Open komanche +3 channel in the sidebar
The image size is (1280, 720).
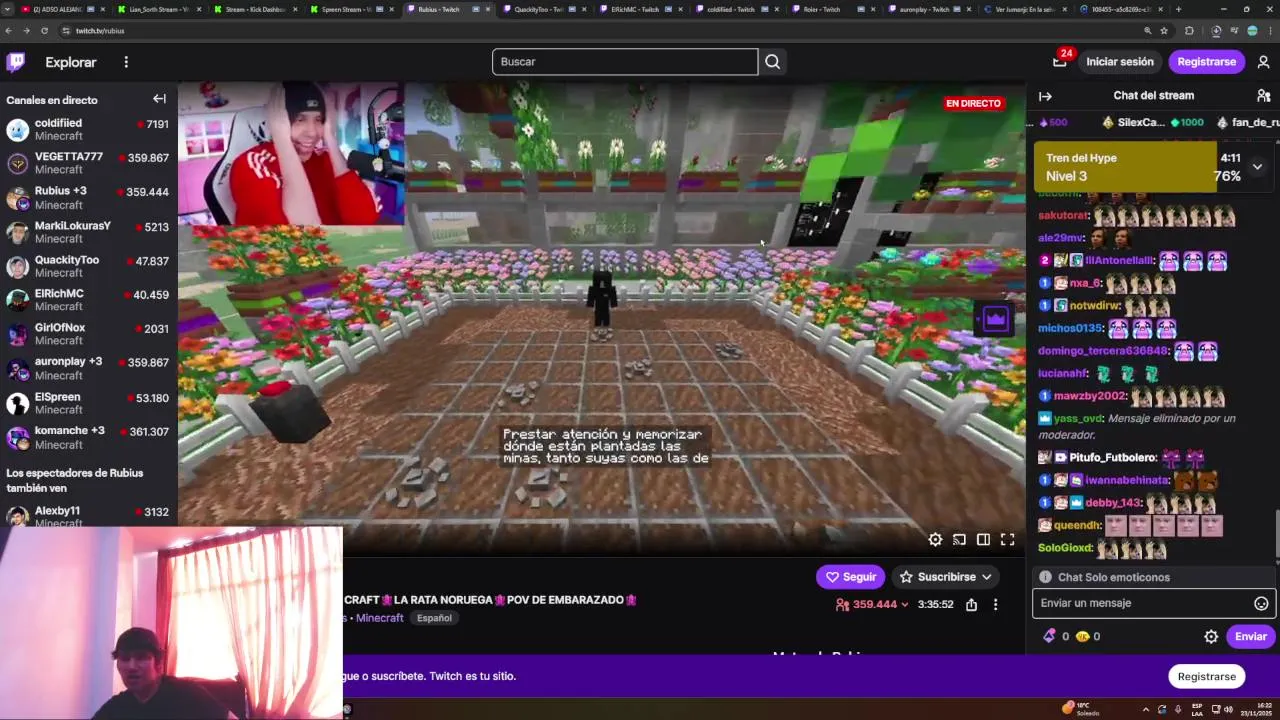88,437
